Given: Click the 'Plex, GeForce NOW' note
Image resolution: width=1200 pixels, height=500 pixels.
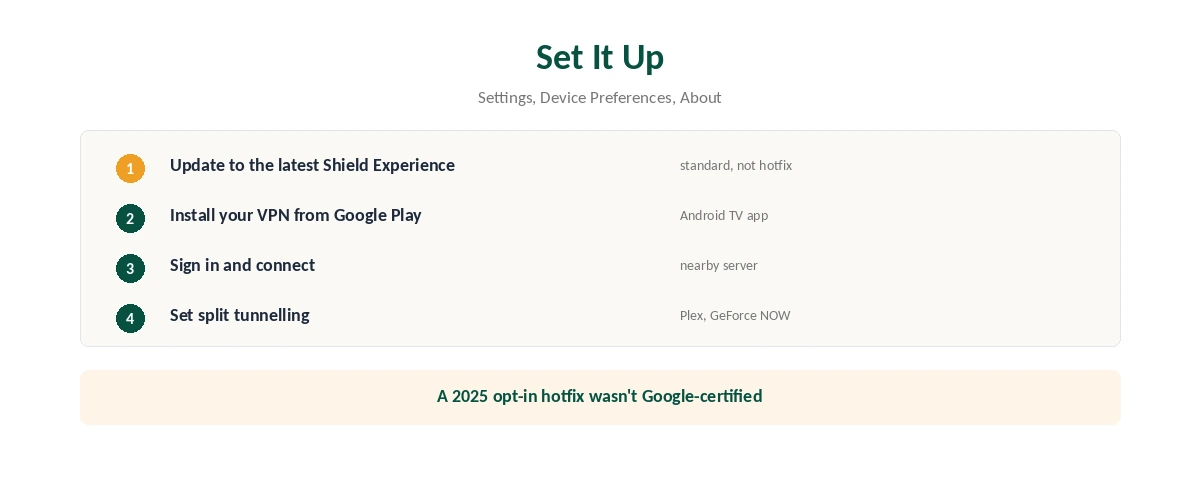Looking at the screenshot, I should click(x=735, y=315).
